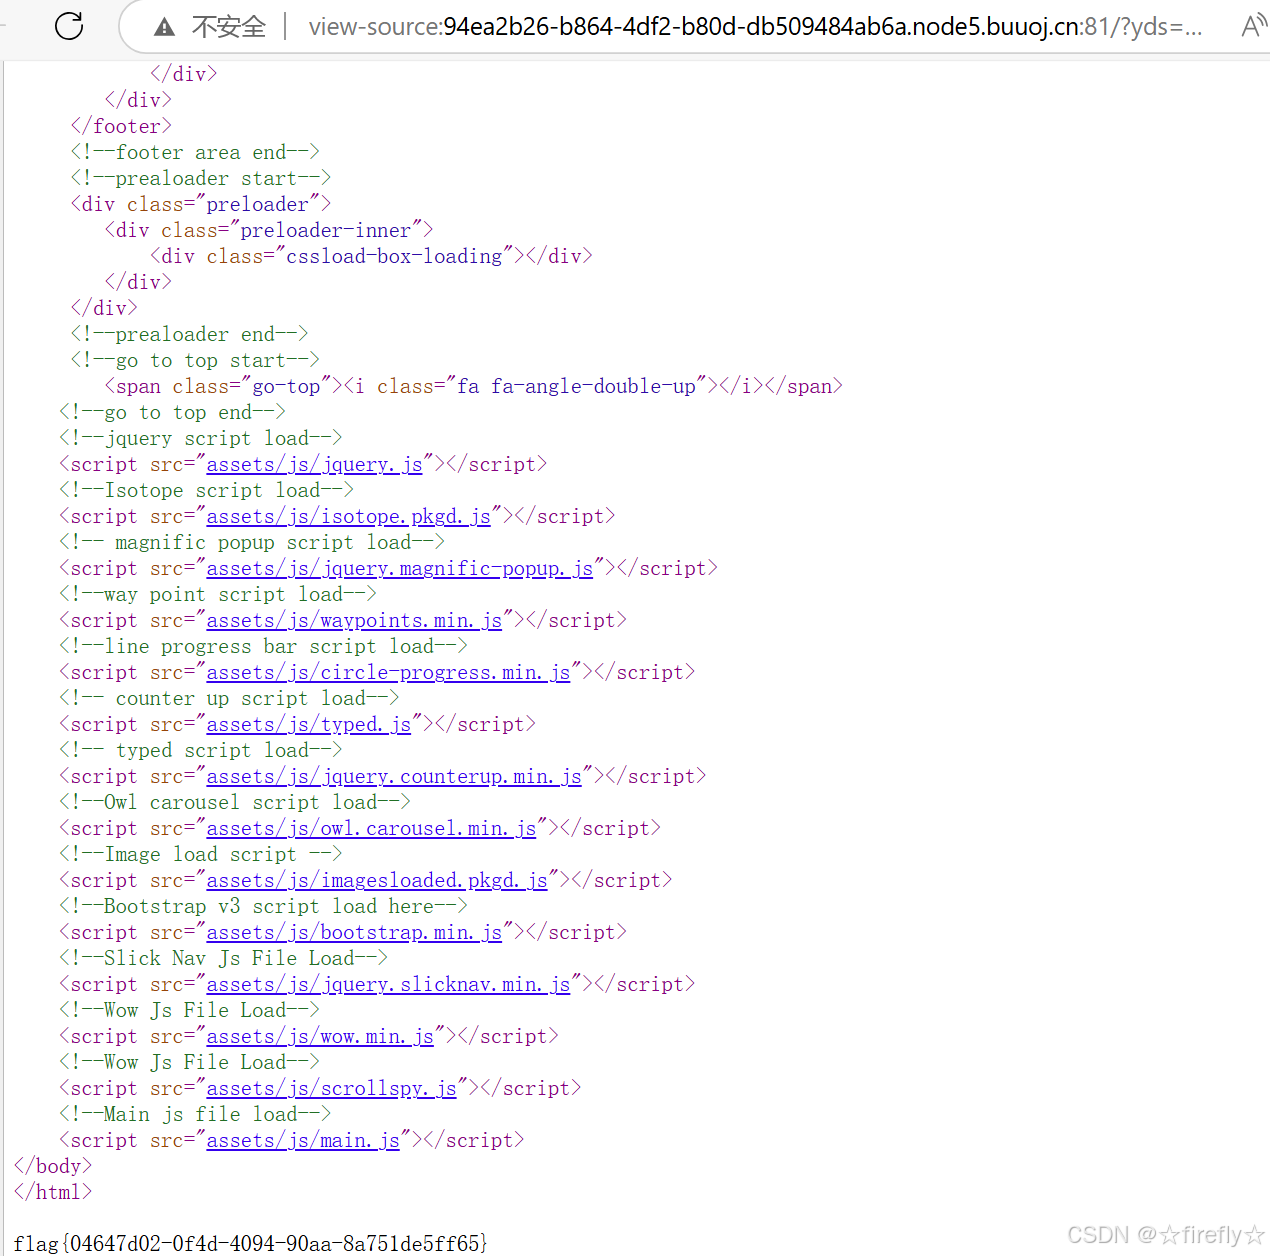Click the <!--Image load script --> comment
1270x1256 pixels.
tap(200, 854)
